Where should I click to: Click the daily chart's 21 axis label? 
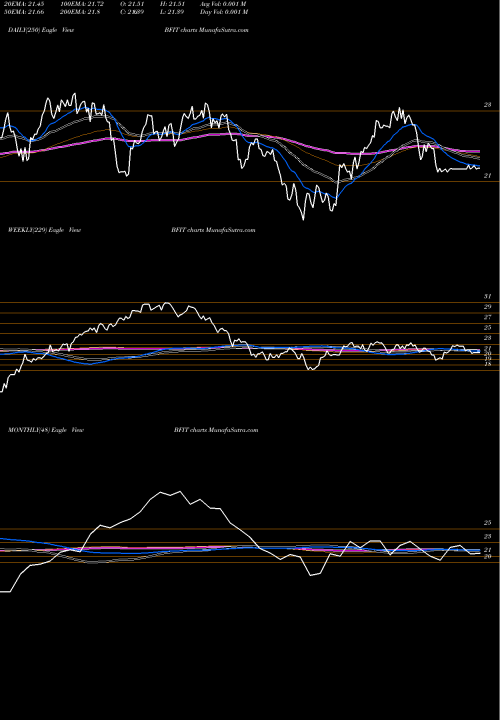[487, 176]
